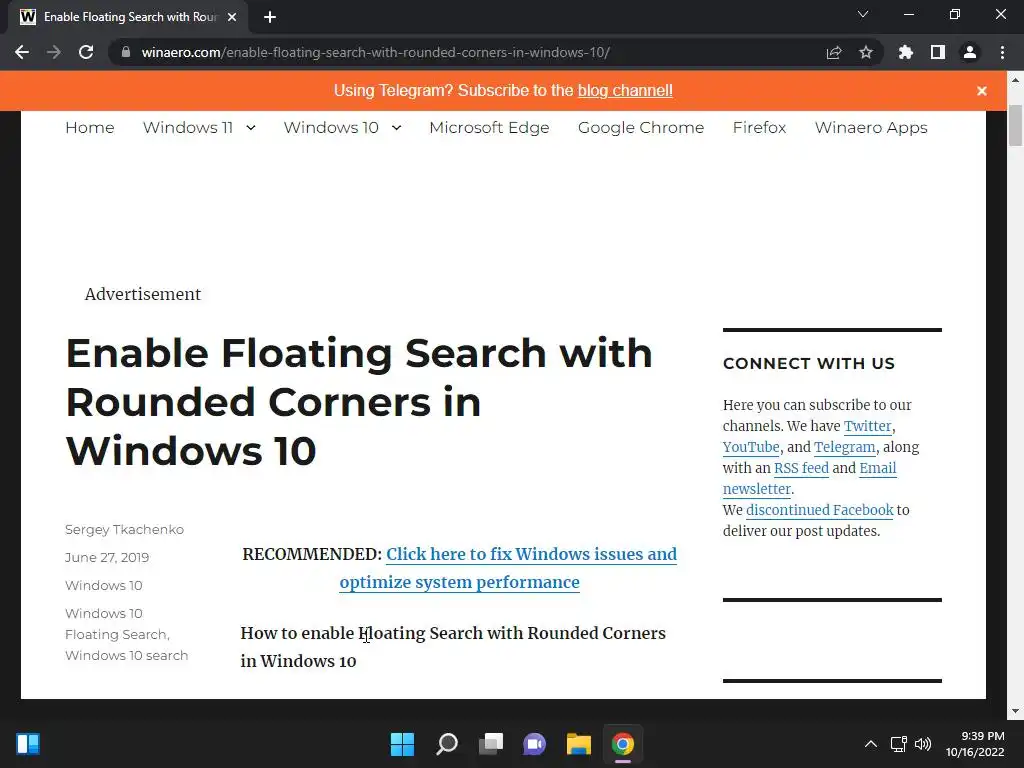The image size is (1024, 768).
Task: Bookmark this tab with the star icon
Action: click(866, 52)
